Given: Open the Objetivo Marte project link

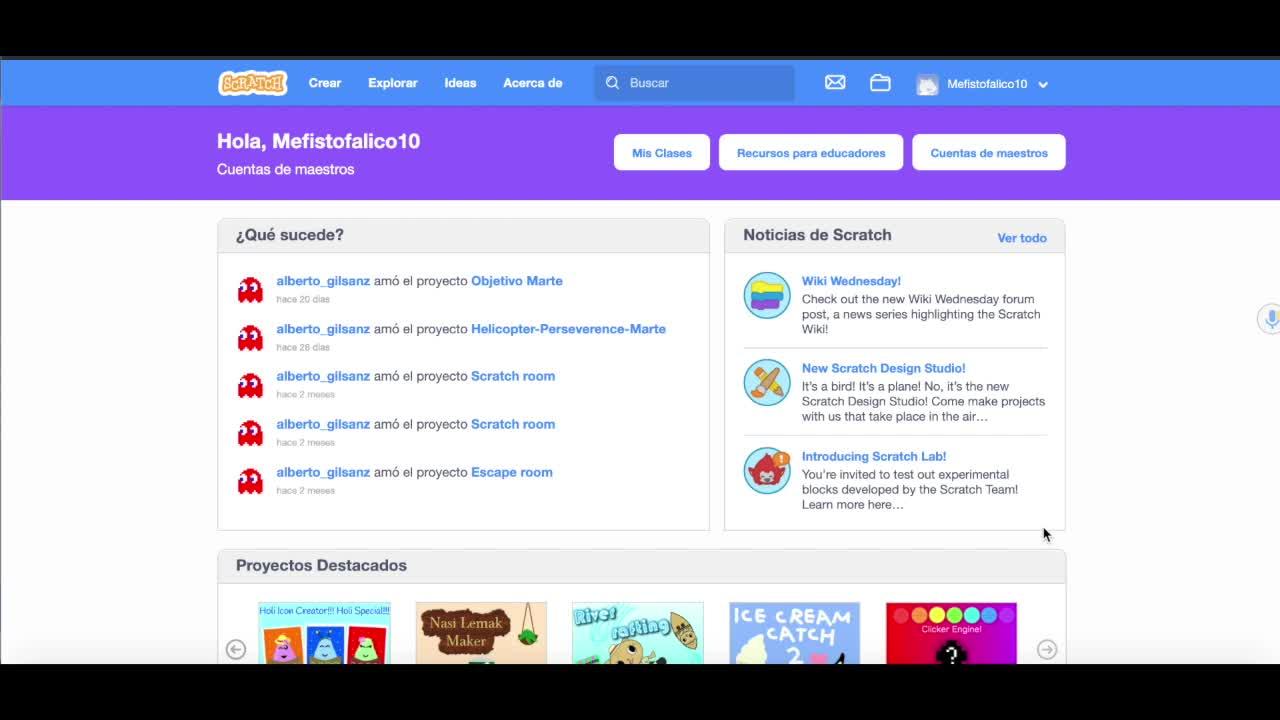Looking at the screenshot, I should click(517, 281).
